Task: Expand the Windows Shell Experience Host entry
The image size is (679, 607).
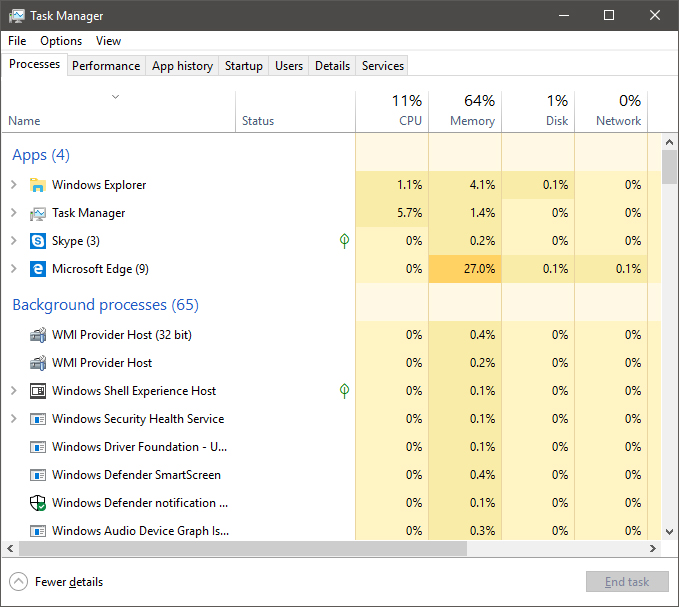Action: (x=14, y=391)
